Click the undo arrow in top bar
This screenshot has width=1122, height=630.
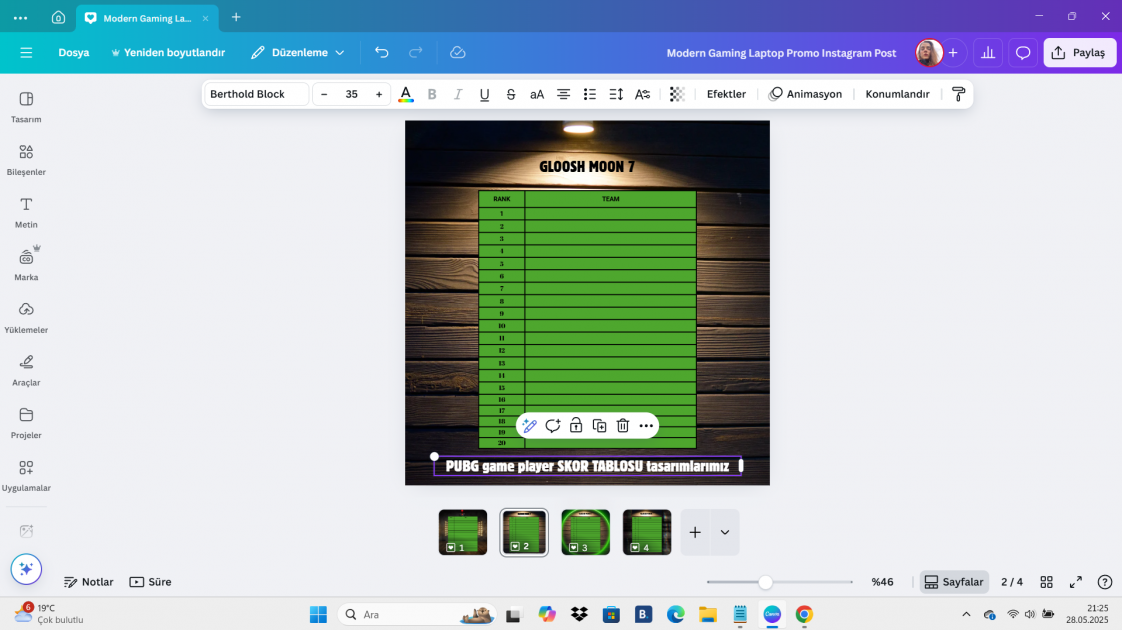pos(381,53)
